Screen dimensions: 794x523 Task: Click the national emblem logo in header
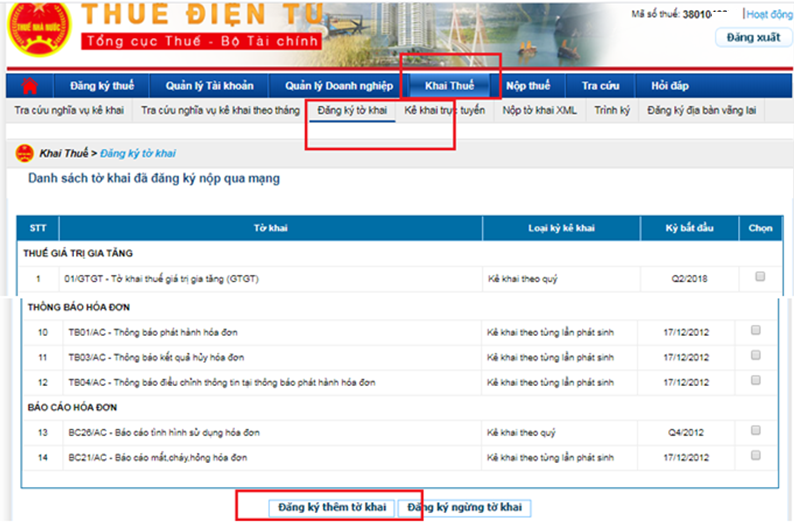(35, 36)
